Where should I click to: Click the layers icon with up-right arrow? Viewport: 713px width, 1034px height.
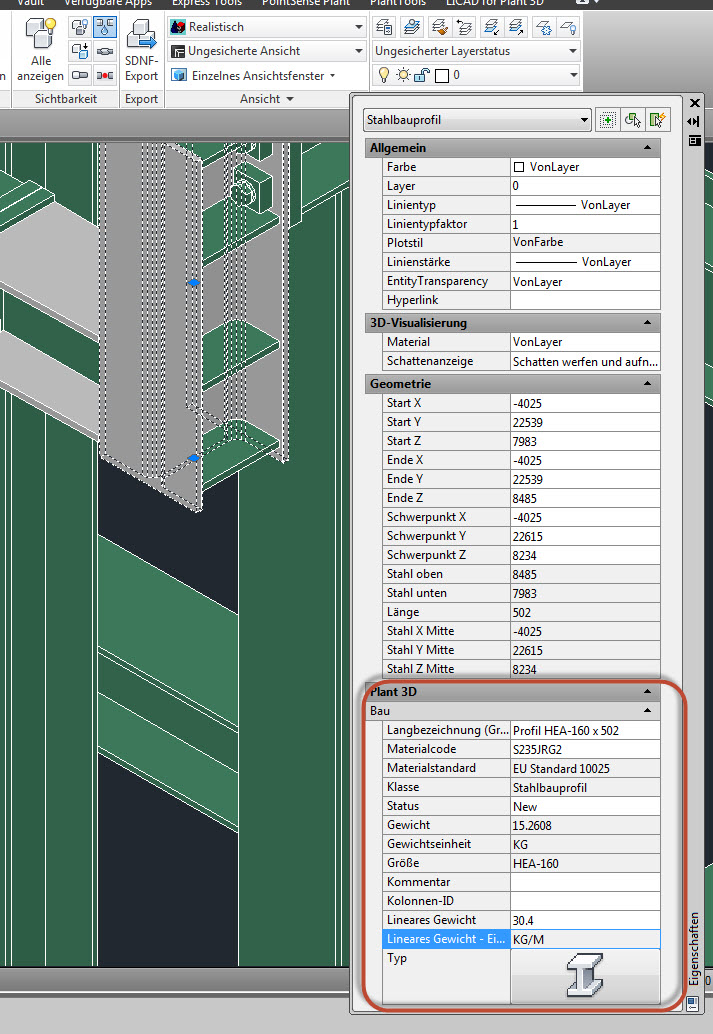pos(516,27)
